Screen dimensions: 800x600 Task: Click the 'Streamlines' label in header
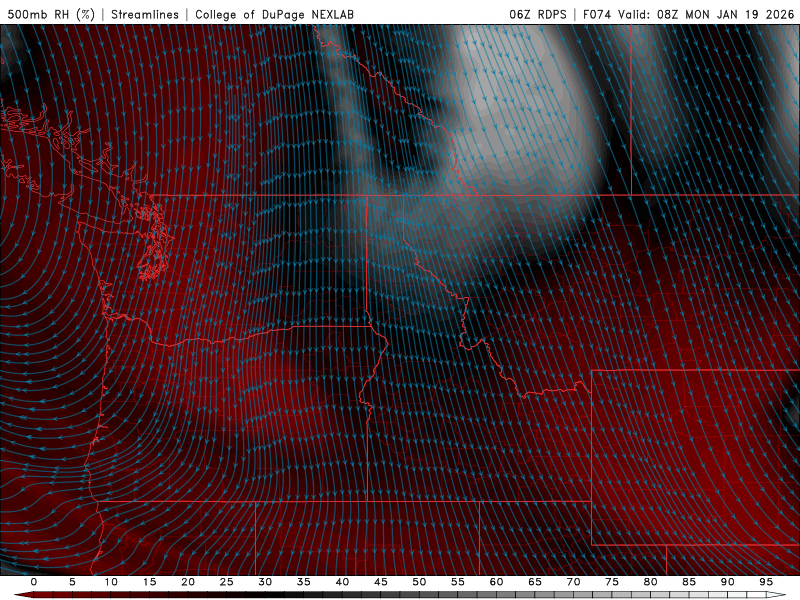pos(145,14)
